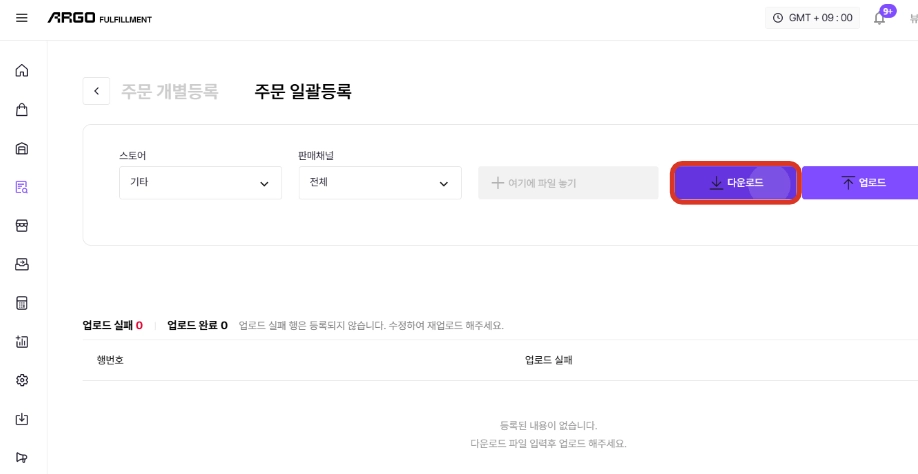The width and height of the screenshot is (918, 474).
Task: Click the download box sidebar icon
Action: tap(22, 419)
